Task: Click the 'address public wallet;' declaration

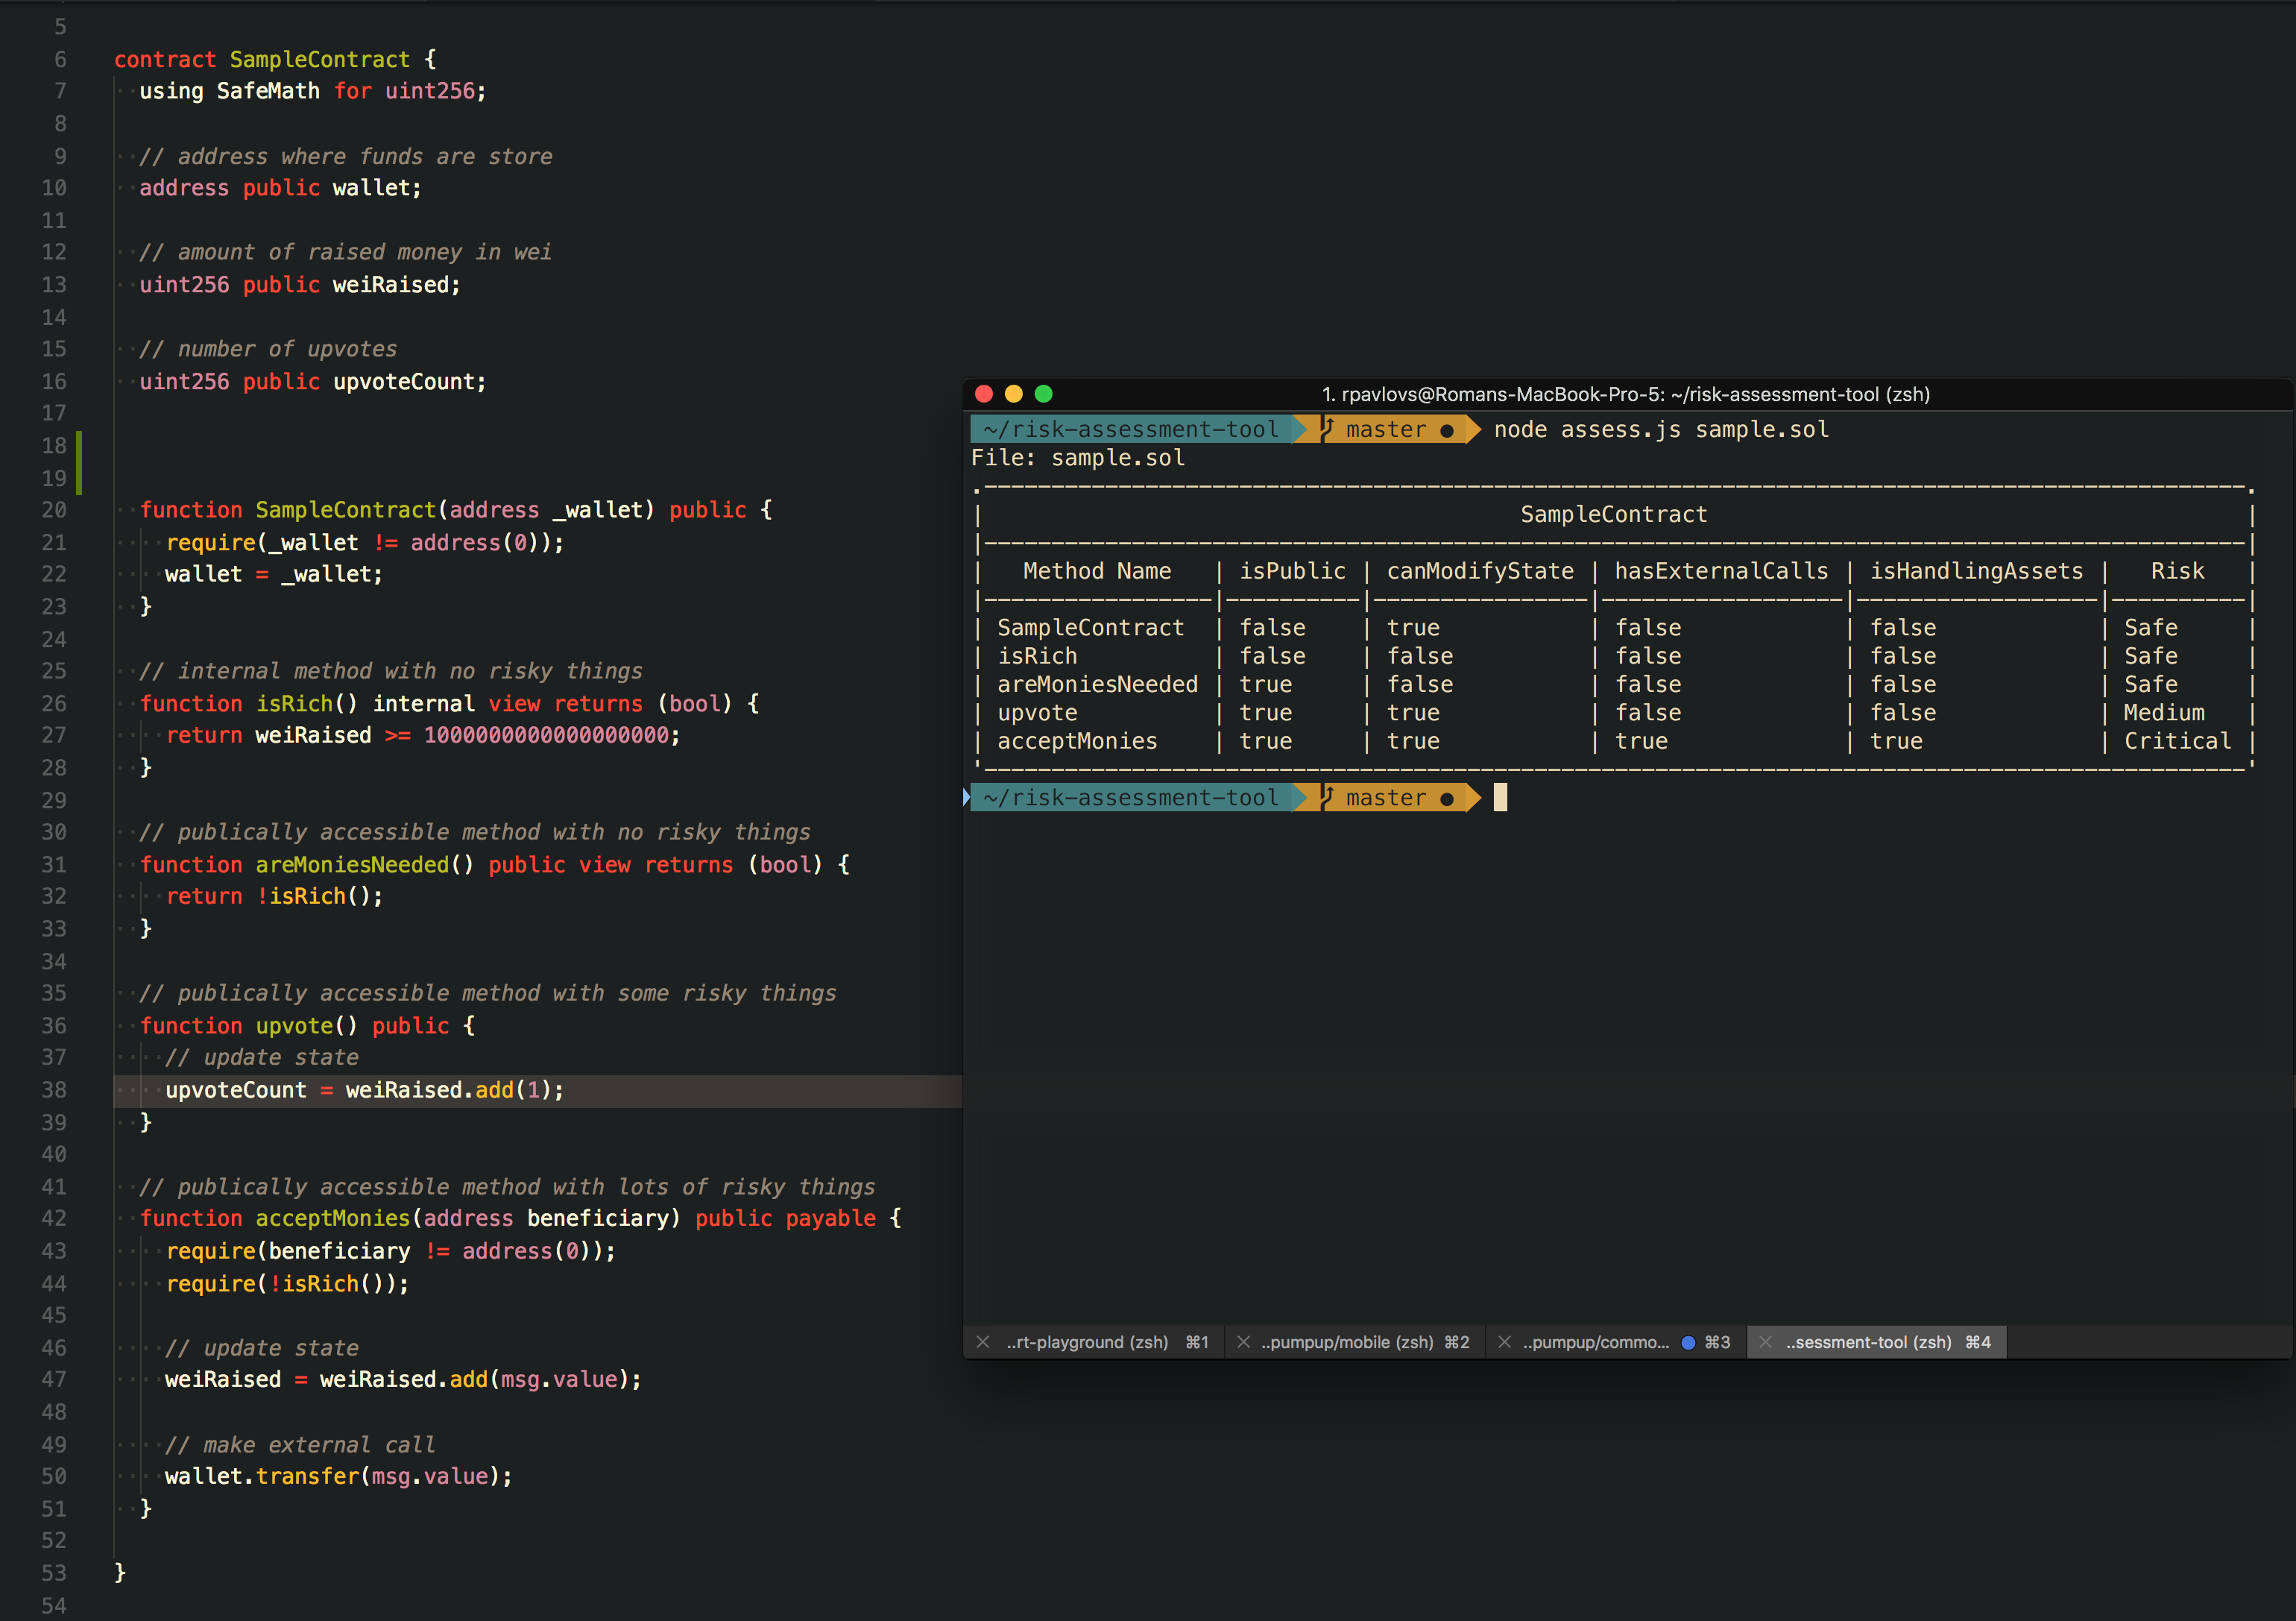Action: tap(280, 188)
